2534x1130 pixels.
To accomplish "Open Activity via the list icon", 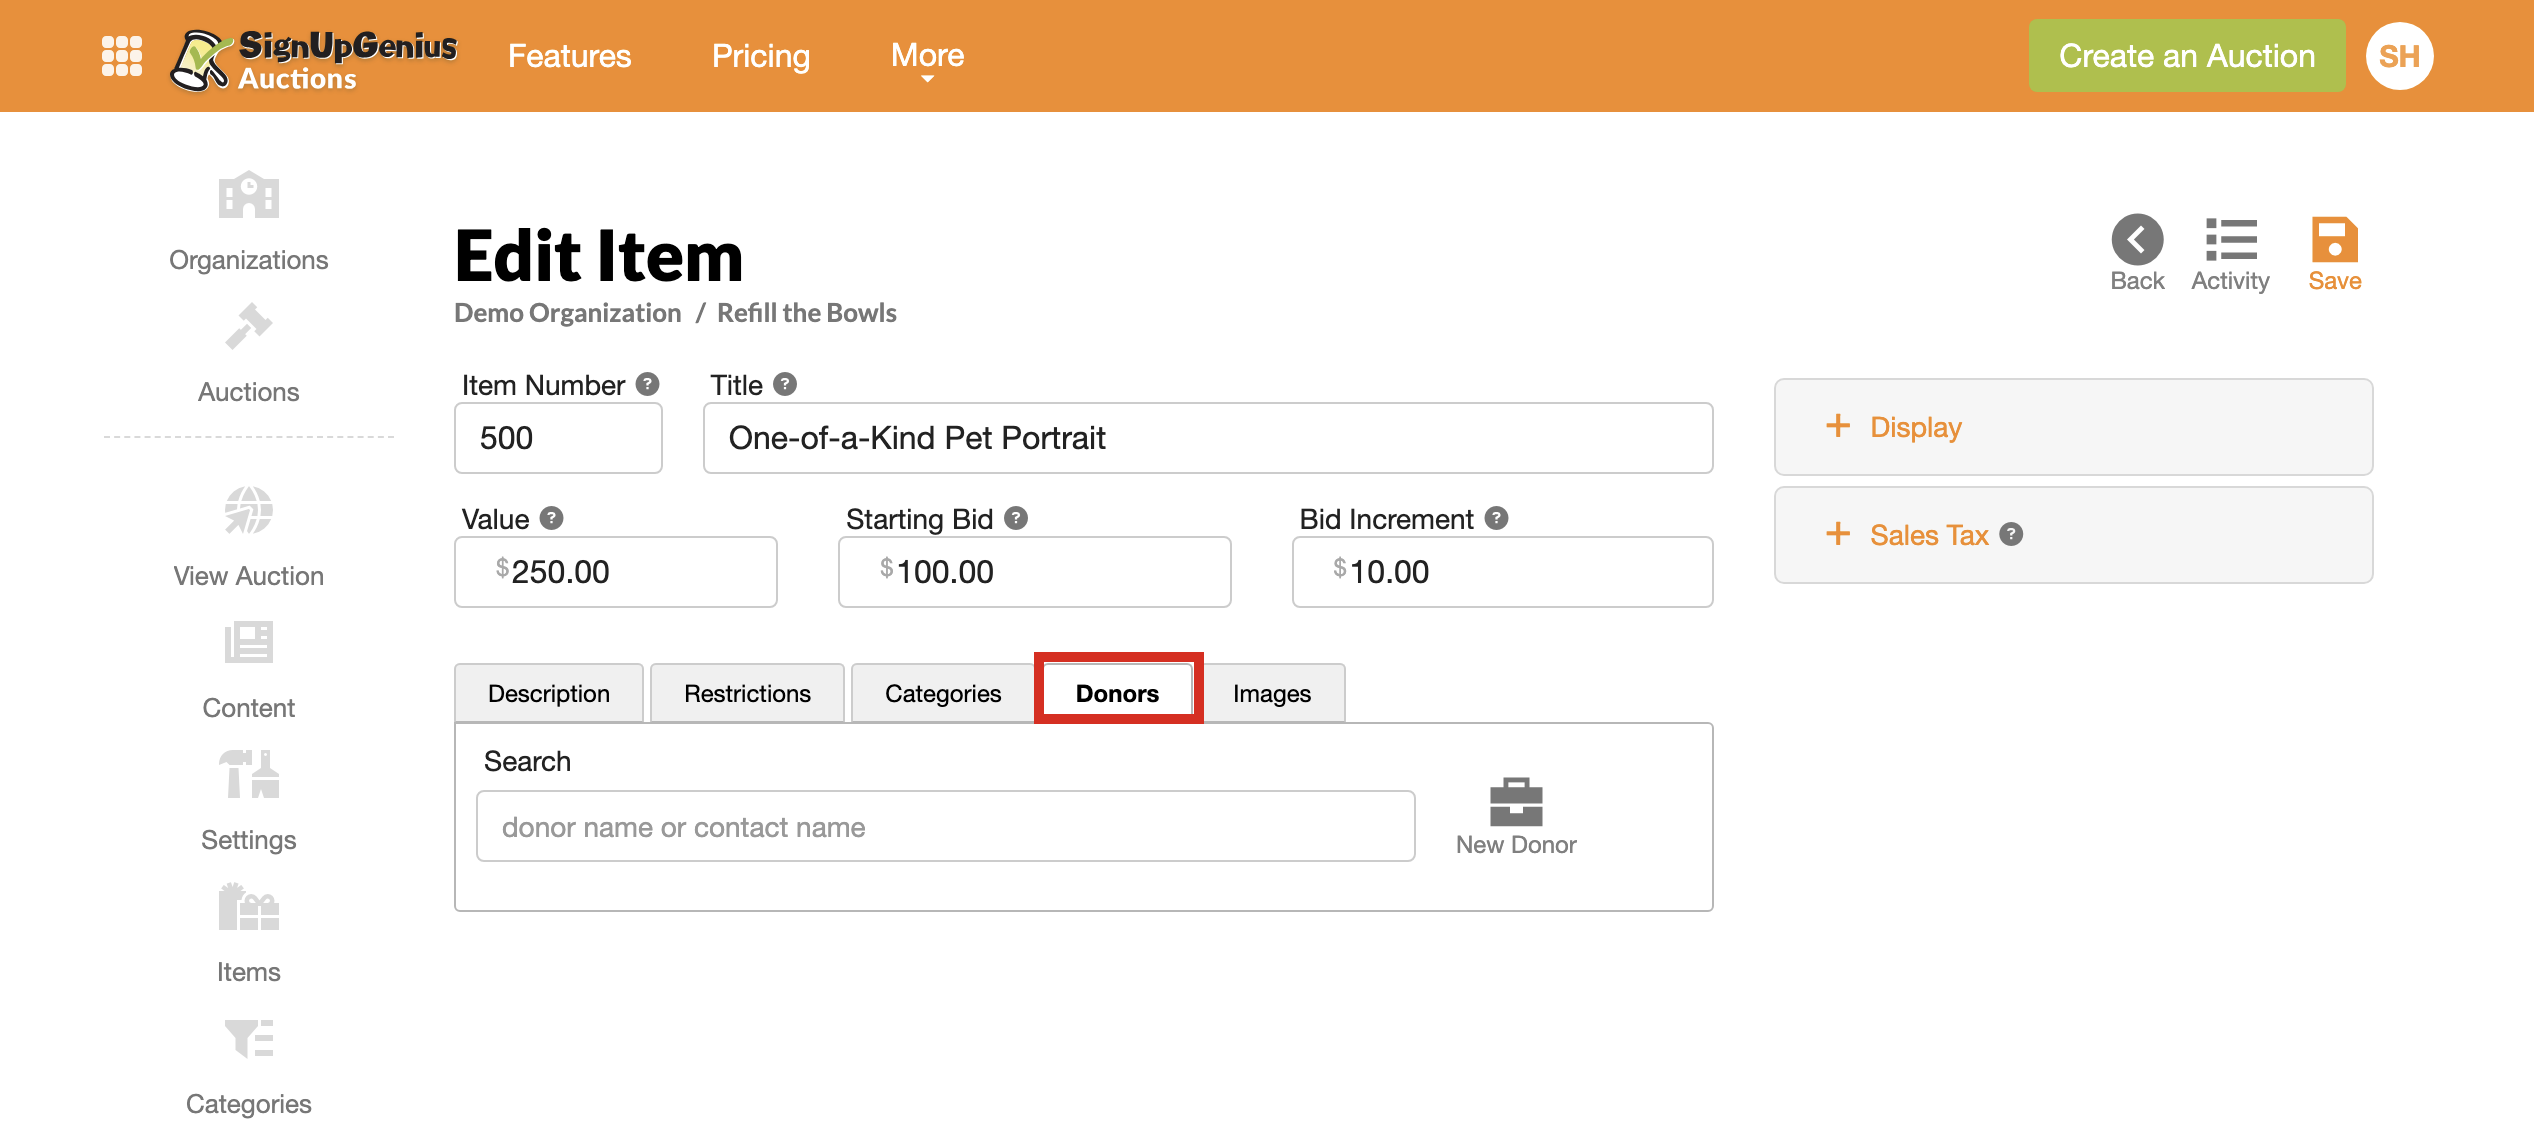I will pos(2230,240).
